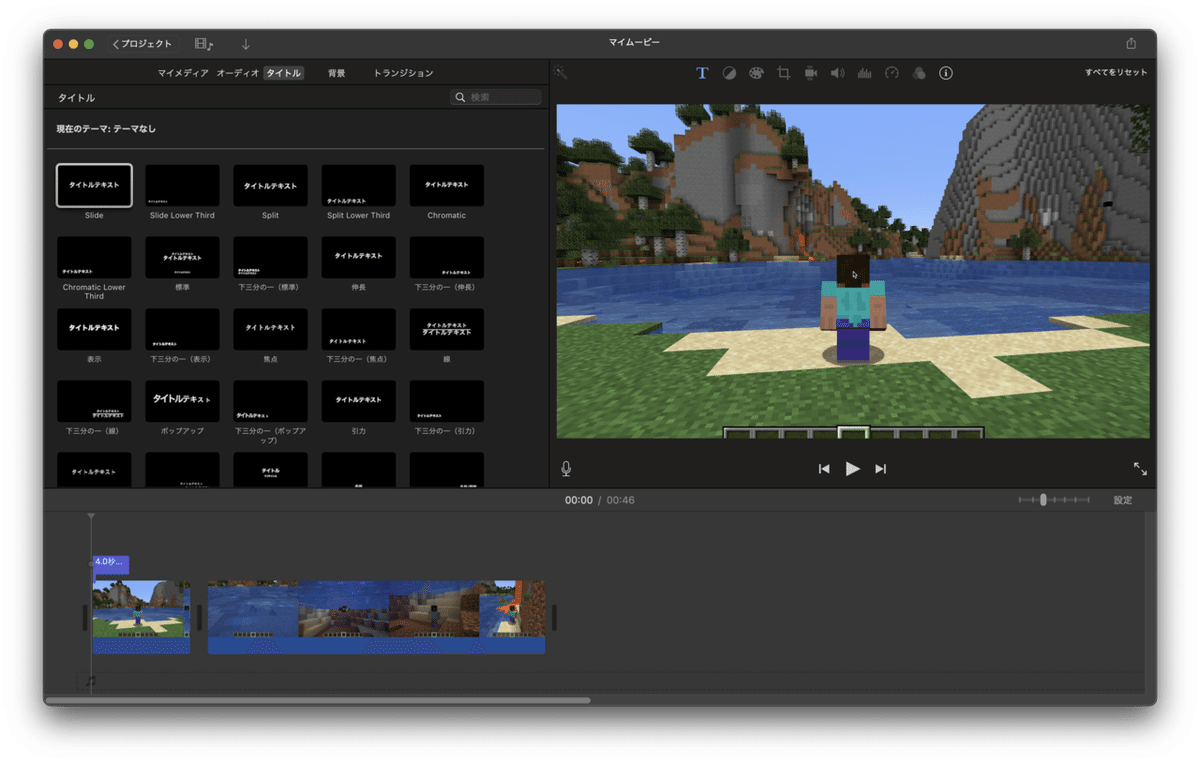Open the speed (speedometer) tool
1200x763 pixels.
[892, 73]
